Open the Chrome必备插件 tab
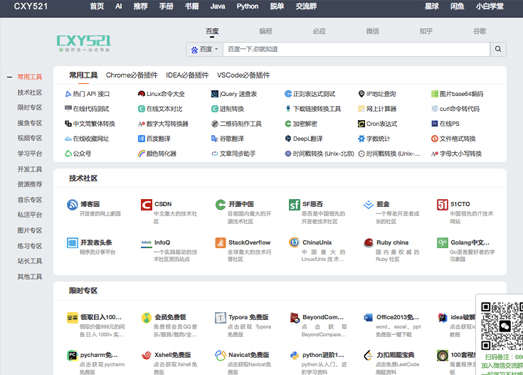This screenshot has width=523, height=375. [x=132, y=75]
